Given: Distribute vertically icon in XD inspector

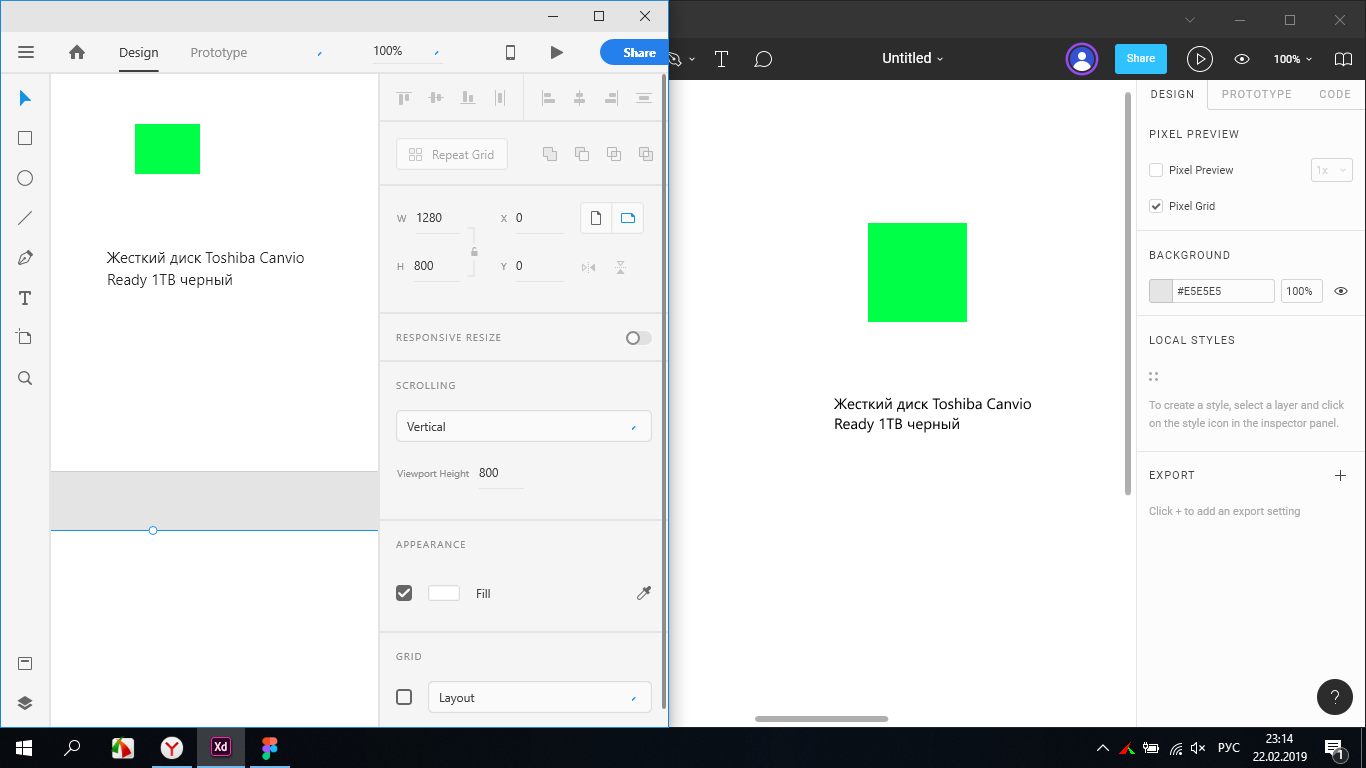Looking at the screenshot, I should pyautogui.click(x=500, y=98).
